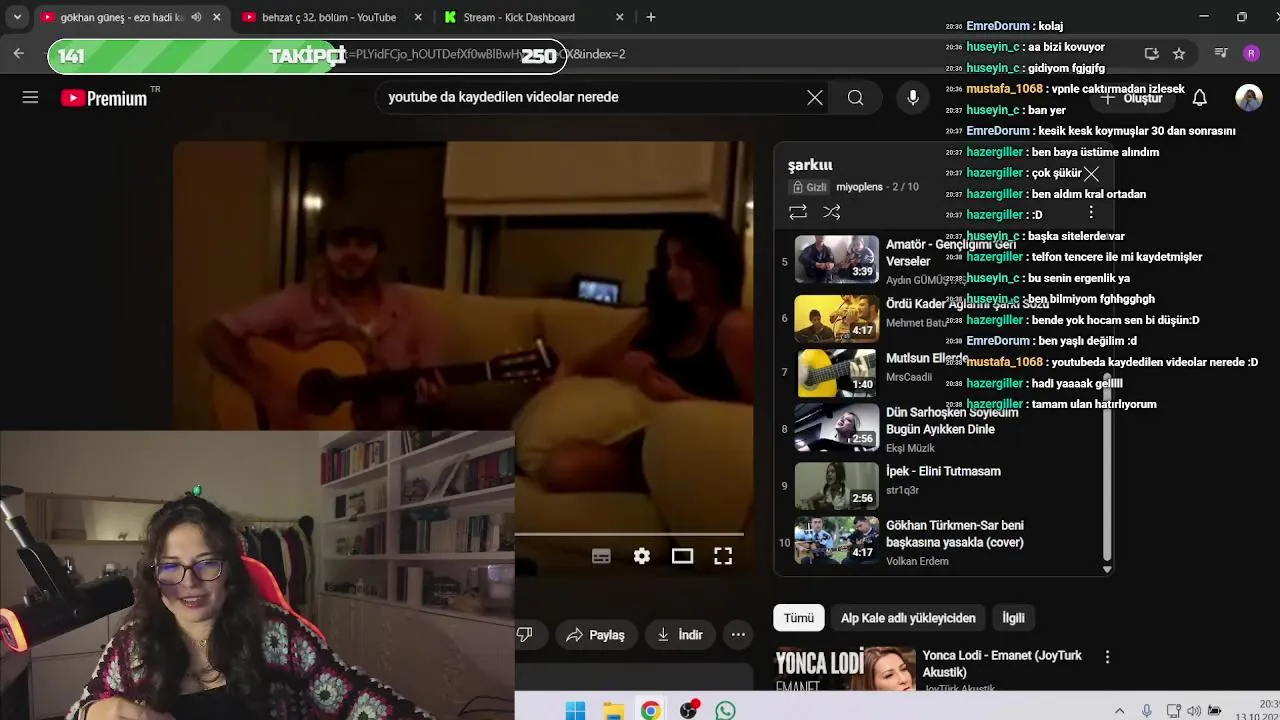
Task: Toggle playlist loop mode
Action: [797, 212]
